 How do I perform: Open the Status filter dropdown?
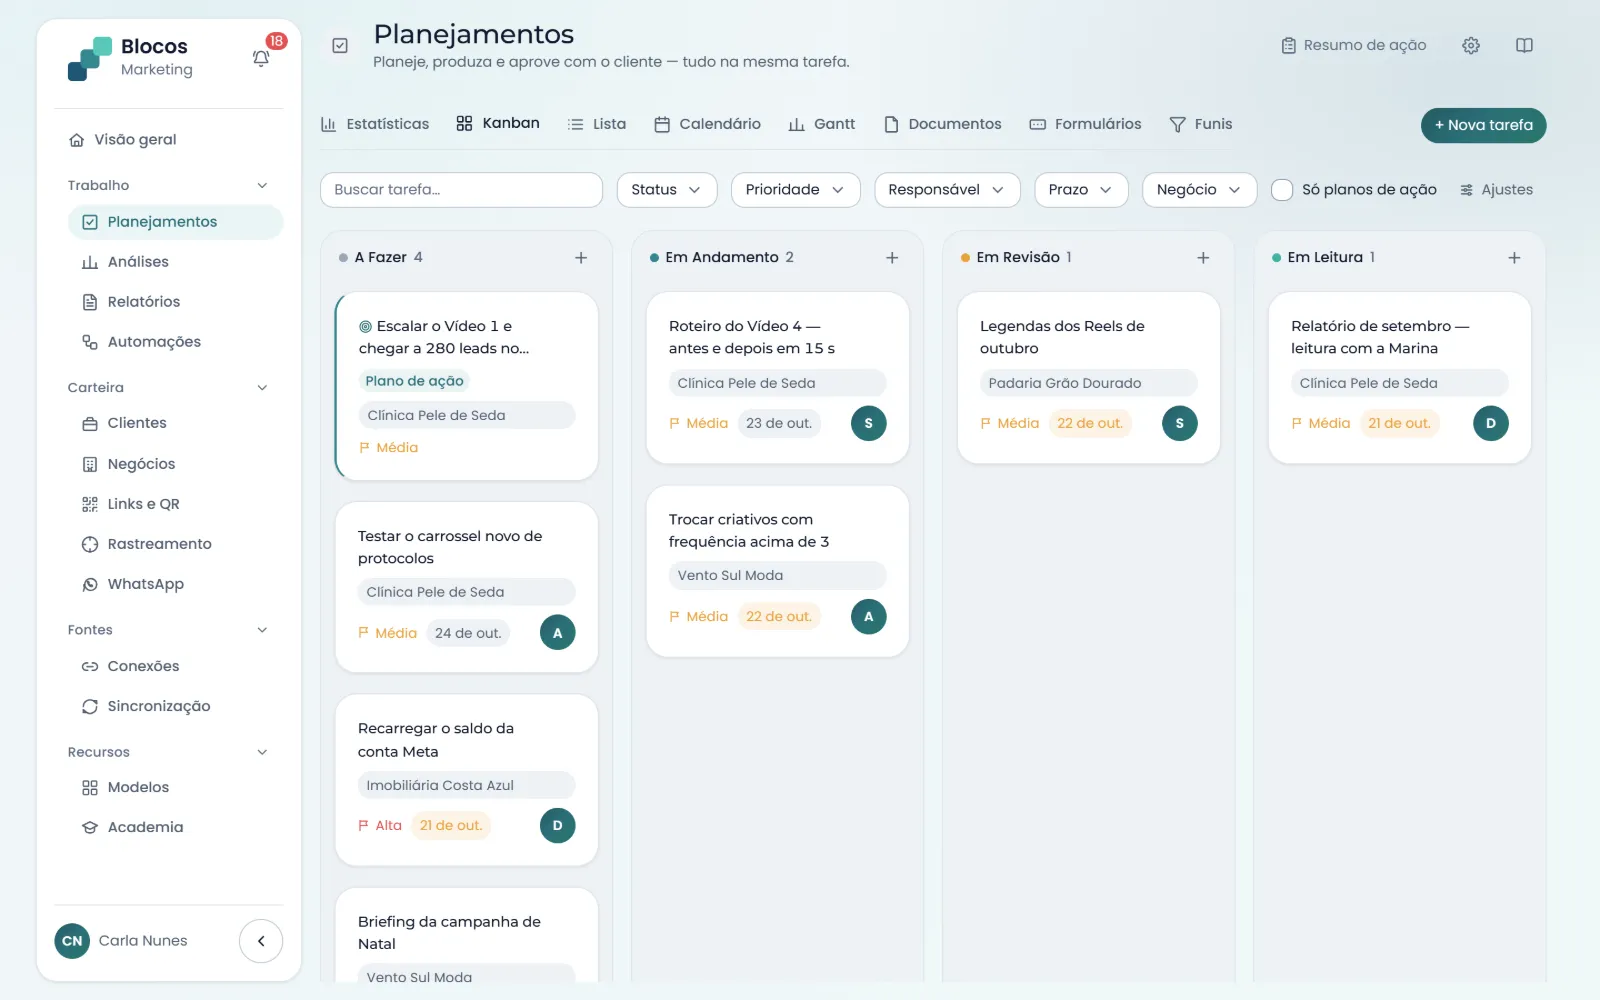coord(667,190)
